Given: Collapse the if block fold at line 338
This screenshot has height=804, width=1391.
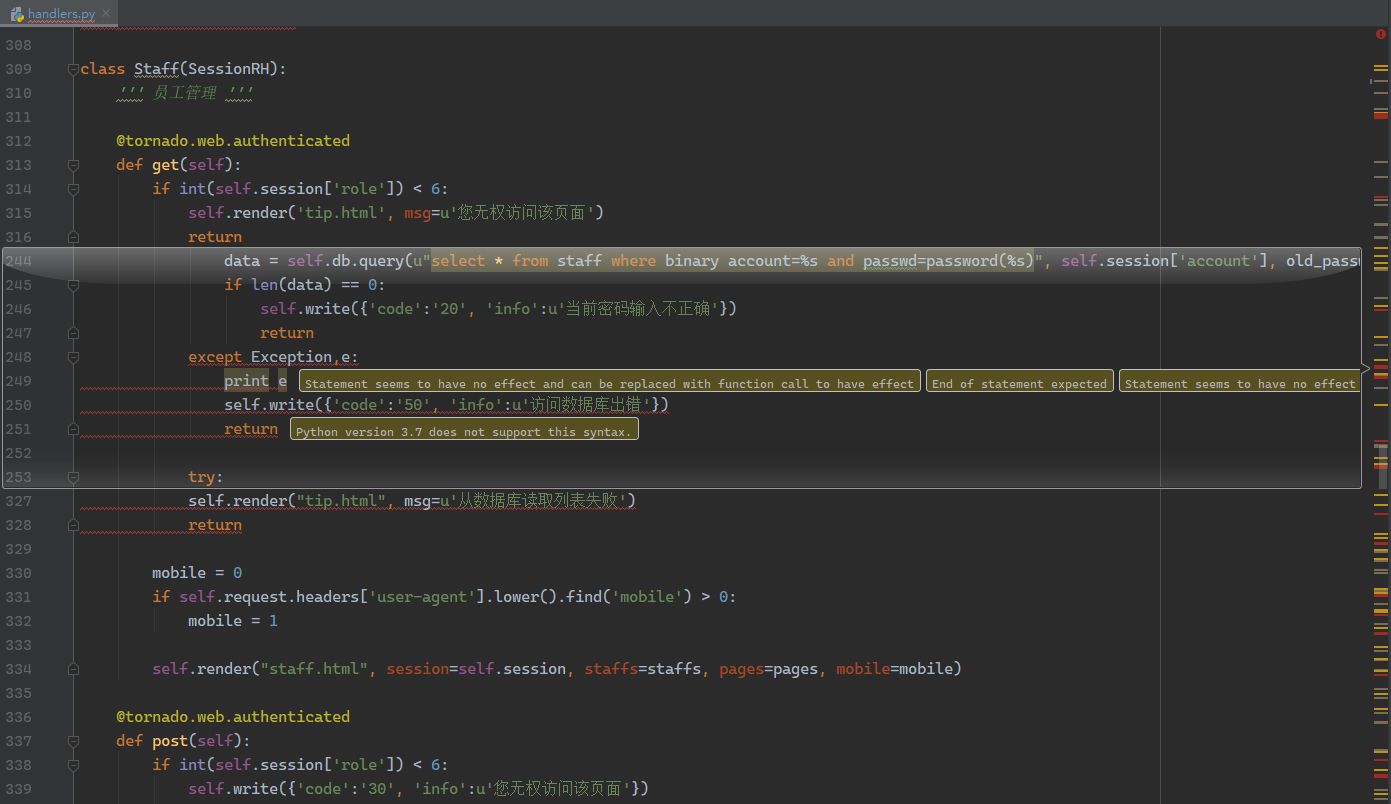Looking at the screenshot, I should click(73, 765).
